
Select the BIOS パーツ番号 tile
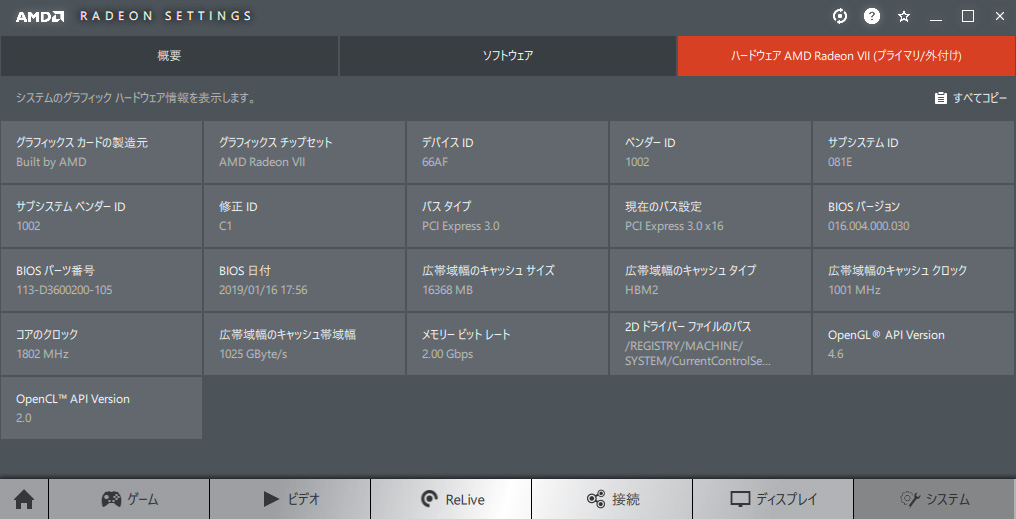[x=102, y=280]
